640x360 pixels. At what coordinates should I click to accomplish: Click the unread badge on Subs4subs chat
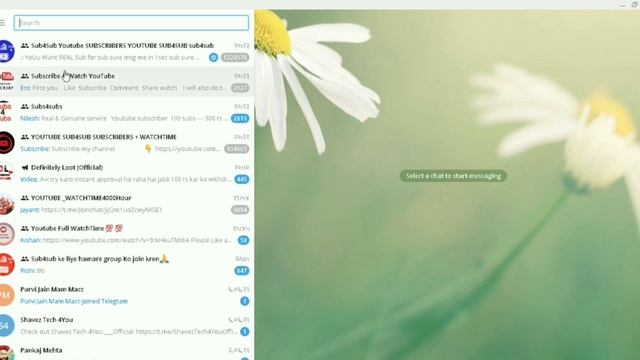click(240, 118)
